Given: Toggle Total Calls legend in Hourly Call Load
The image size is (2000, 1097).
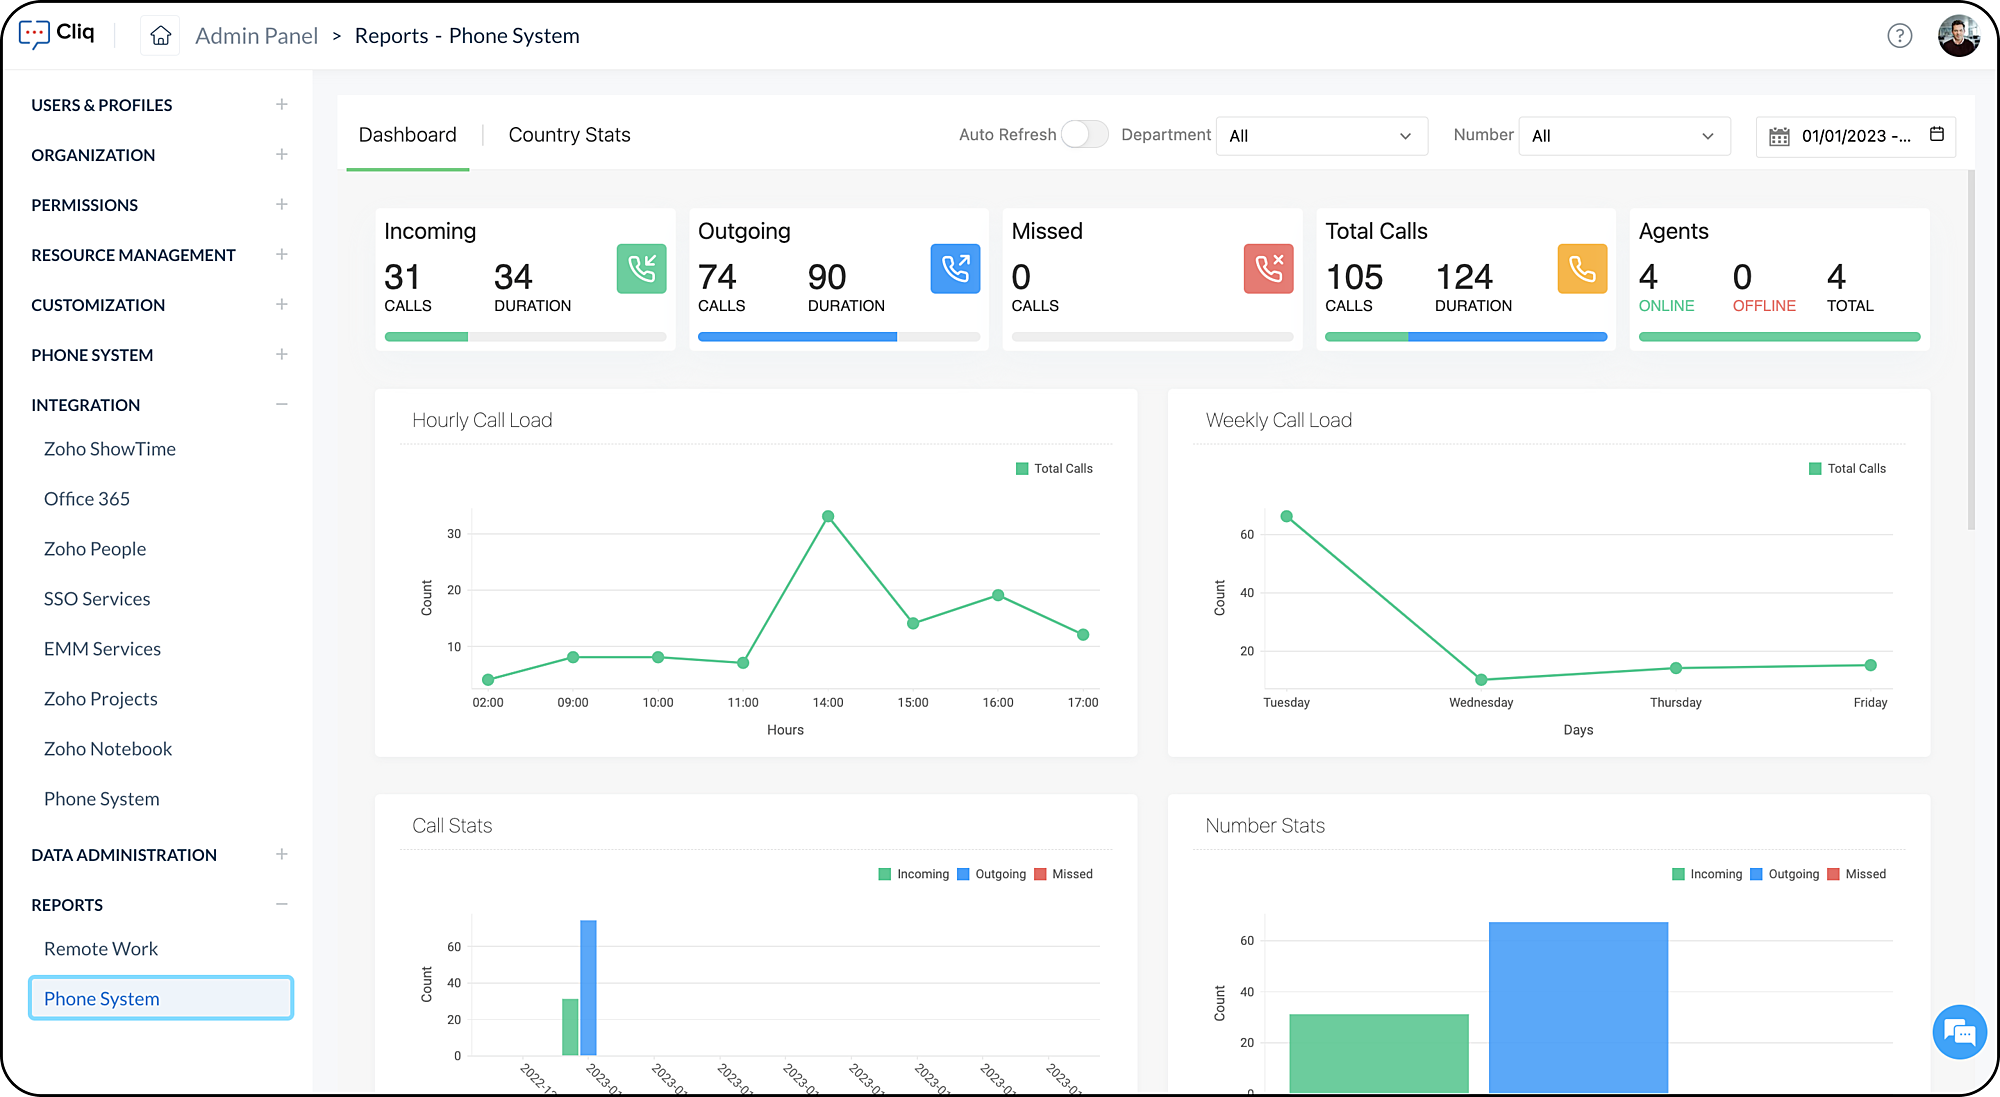Looking at the screenshot, I should click(x=1054, y=468).
